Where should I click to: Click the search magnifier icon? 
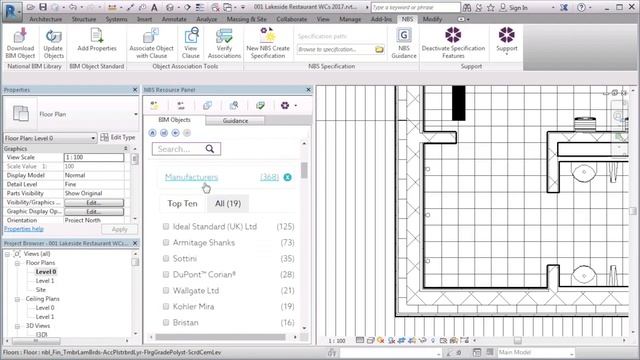point(210,149)
